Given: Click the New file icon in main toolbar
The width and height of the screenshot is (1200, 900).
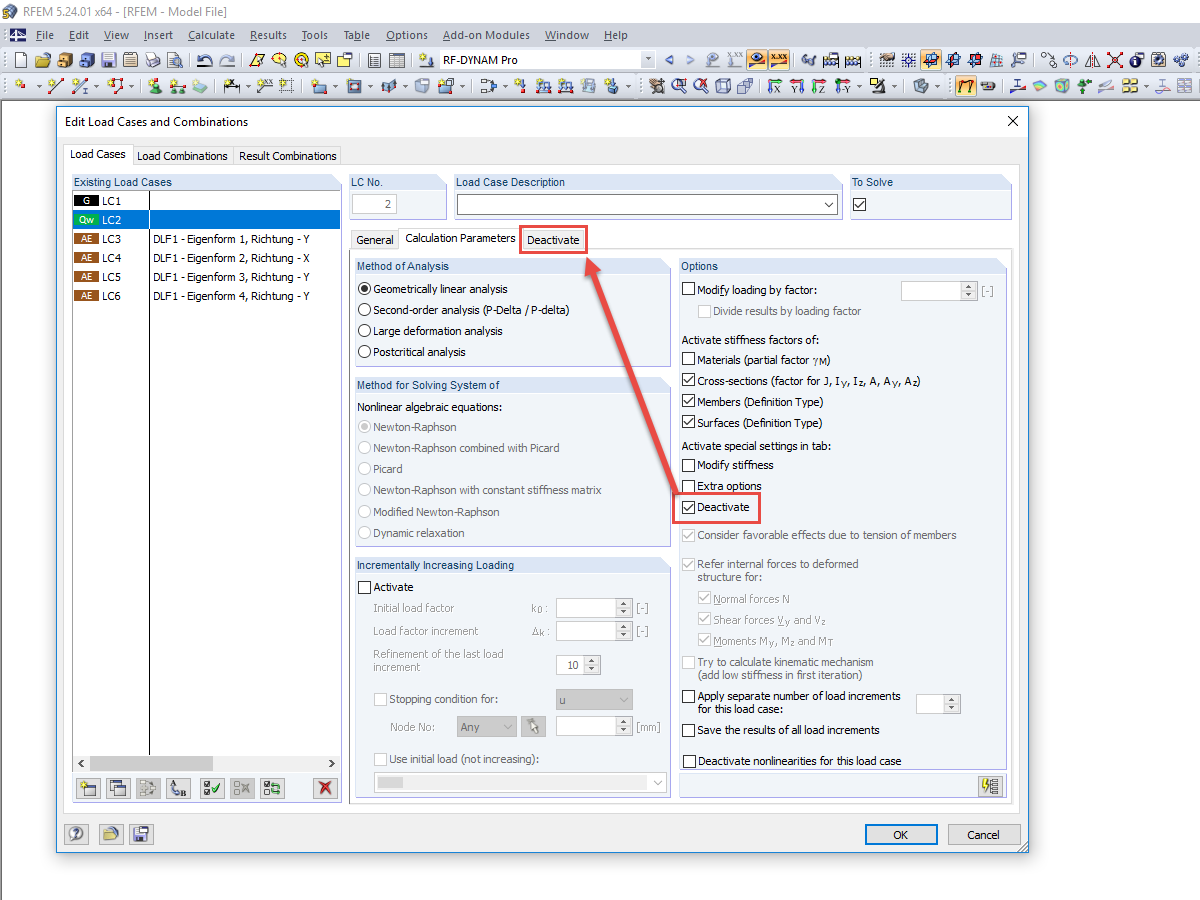Looking at the screenshot, I should point(21,60).
